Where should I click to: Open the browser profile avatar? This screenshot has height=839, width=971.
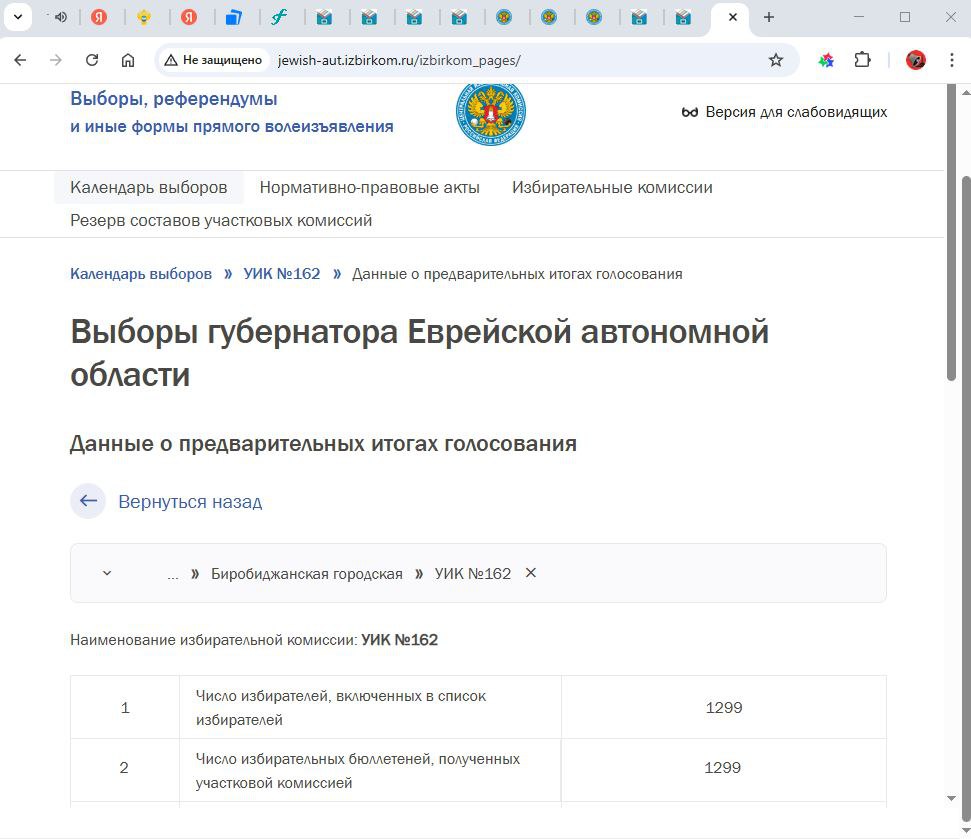point(915,60)
